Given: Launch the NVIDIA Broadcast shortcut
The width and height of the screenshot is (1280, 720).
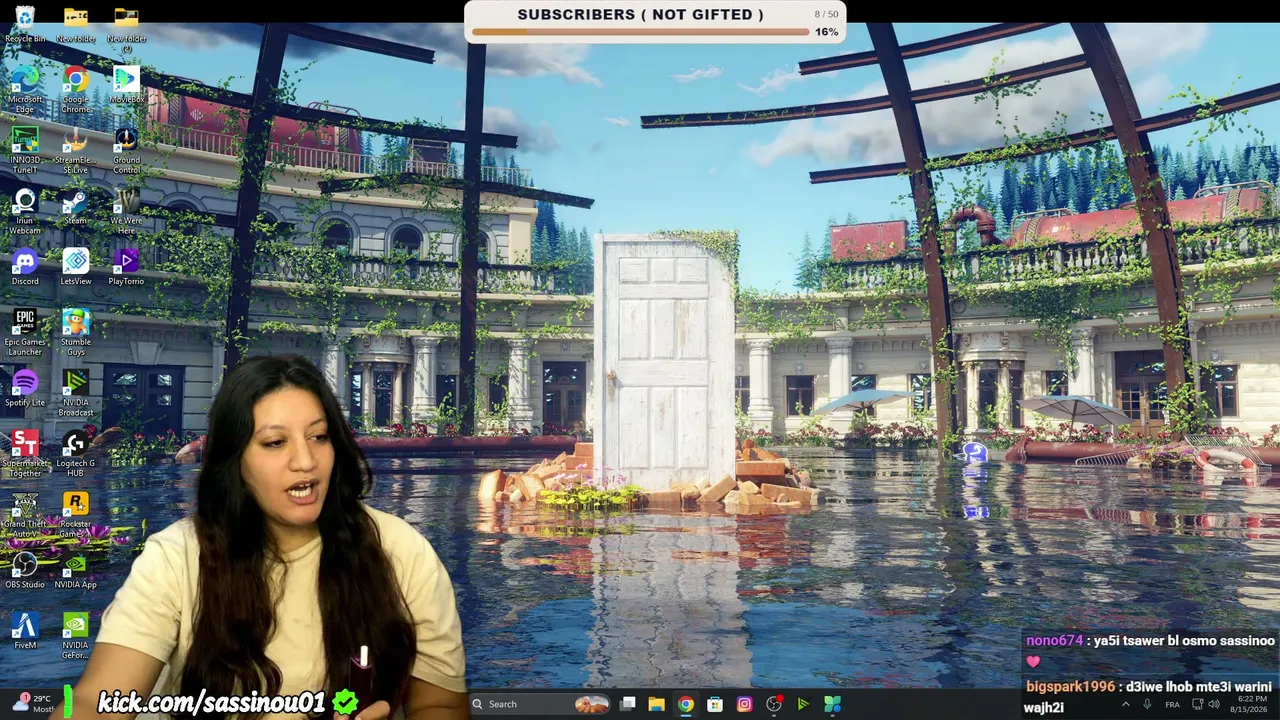Looking at the screenshot, I should (x=76, y=394).
